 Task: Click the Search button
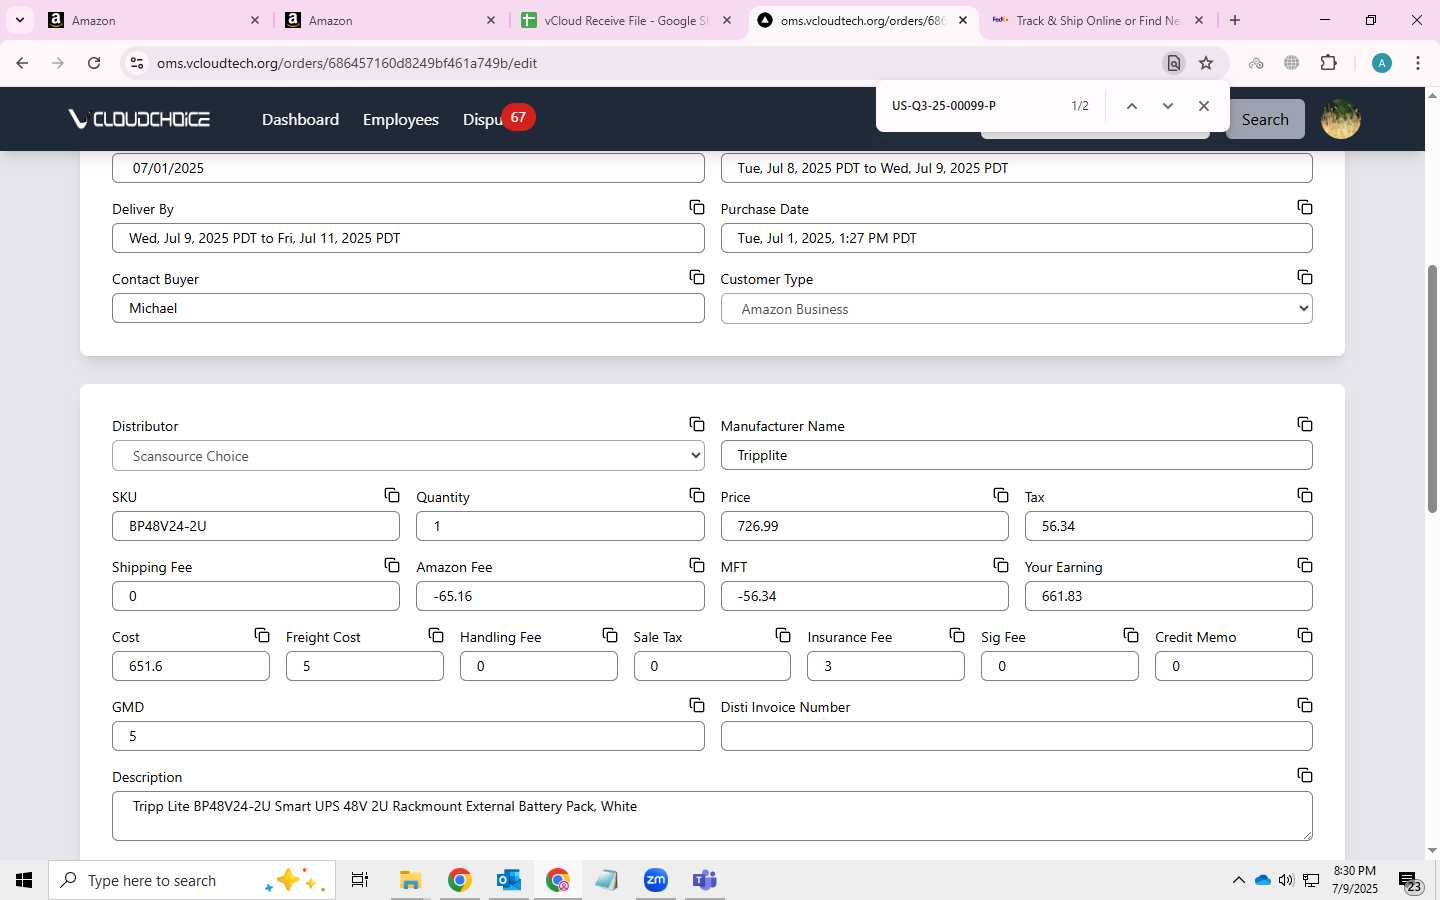pos(1265,119)
